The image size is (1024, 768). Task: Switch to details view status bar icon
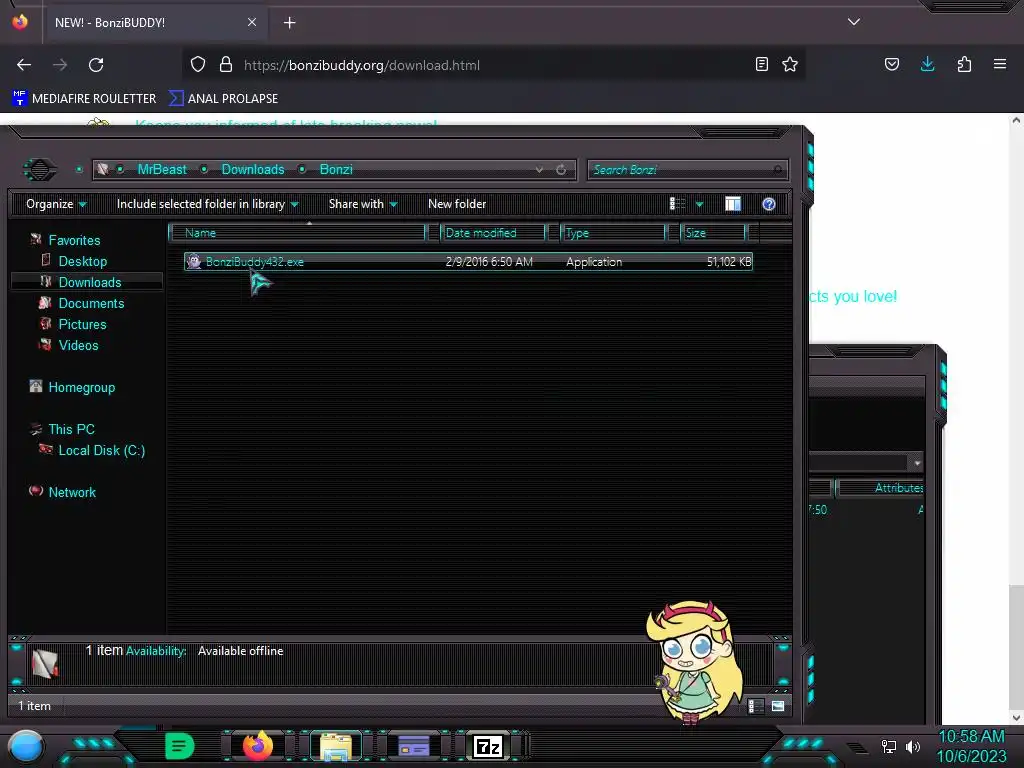click(x=755, y=706)
